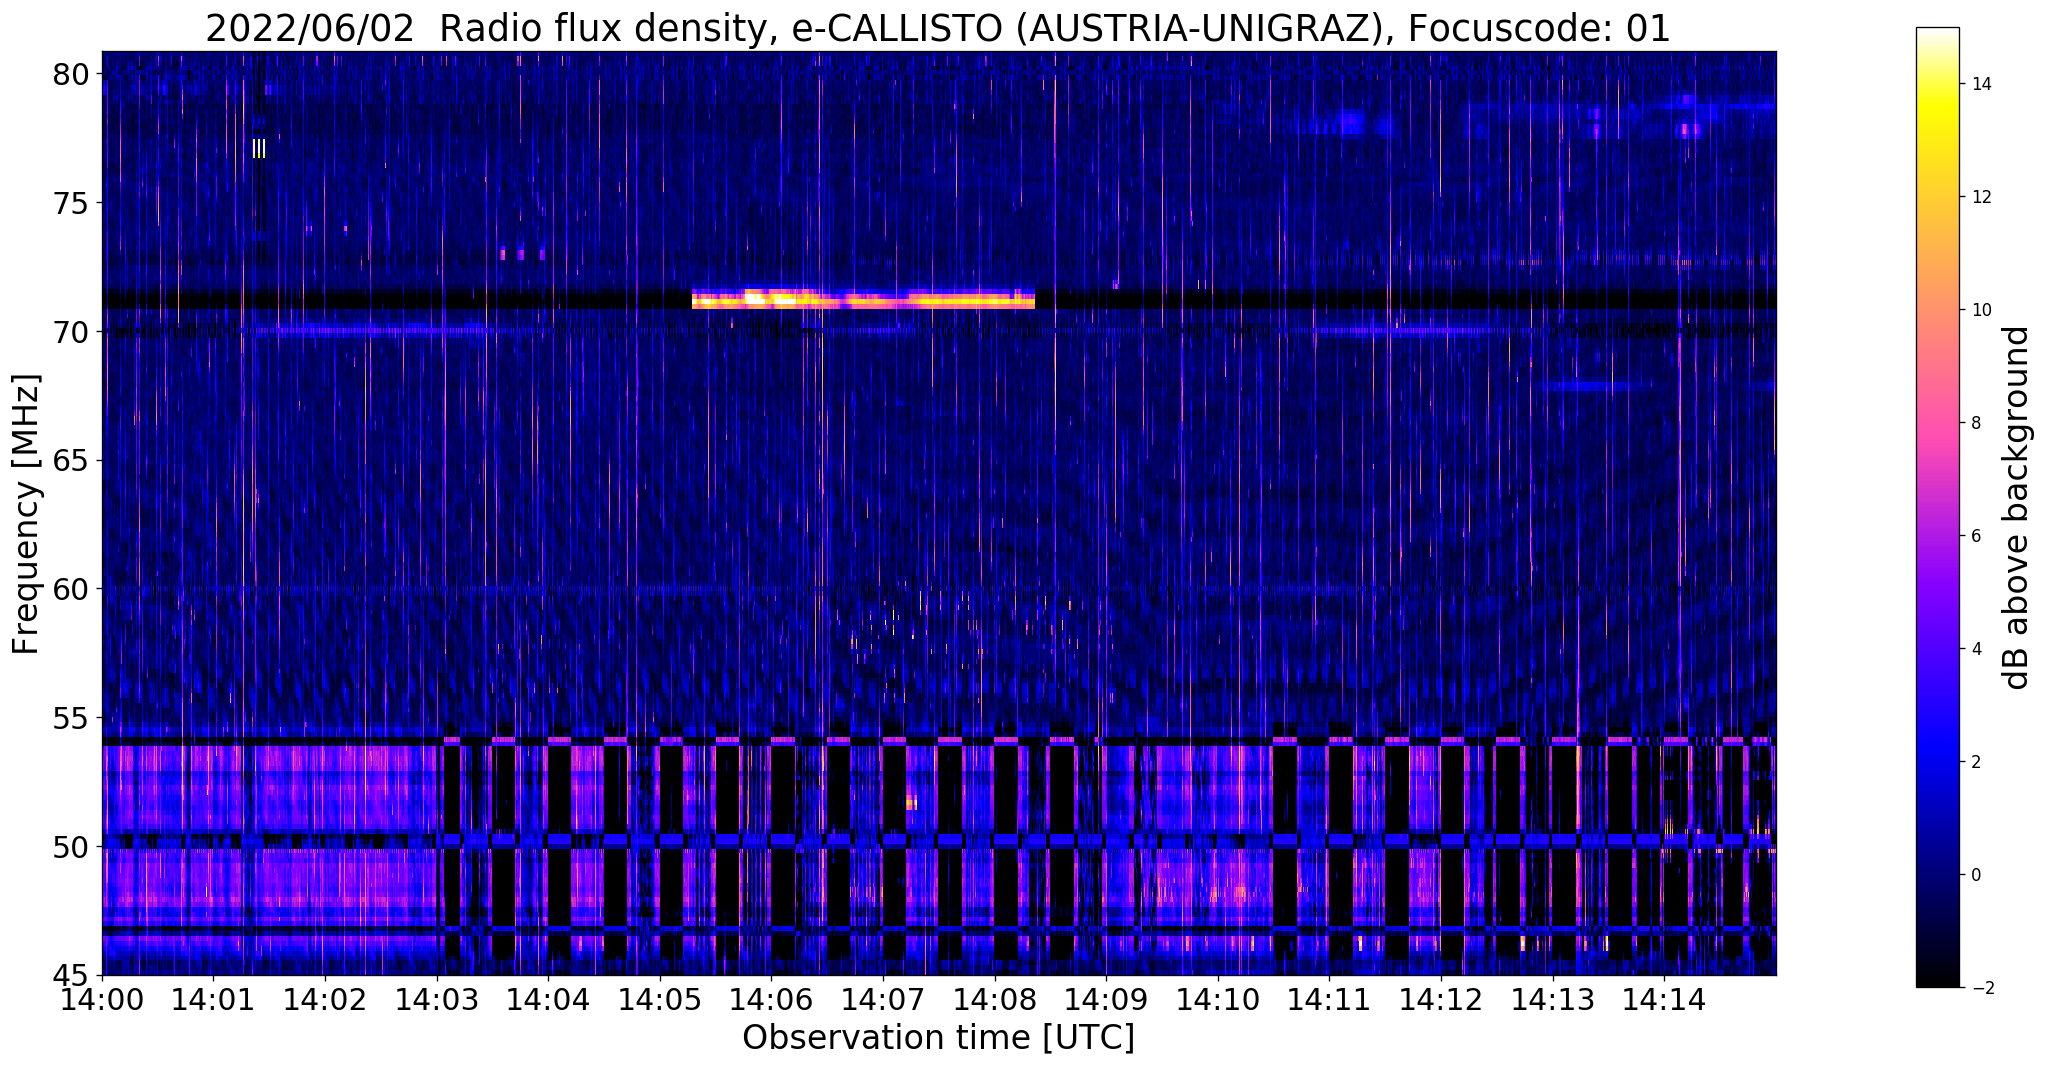
Task: Click the 14:05 time tick label
Action: (659, 999)
